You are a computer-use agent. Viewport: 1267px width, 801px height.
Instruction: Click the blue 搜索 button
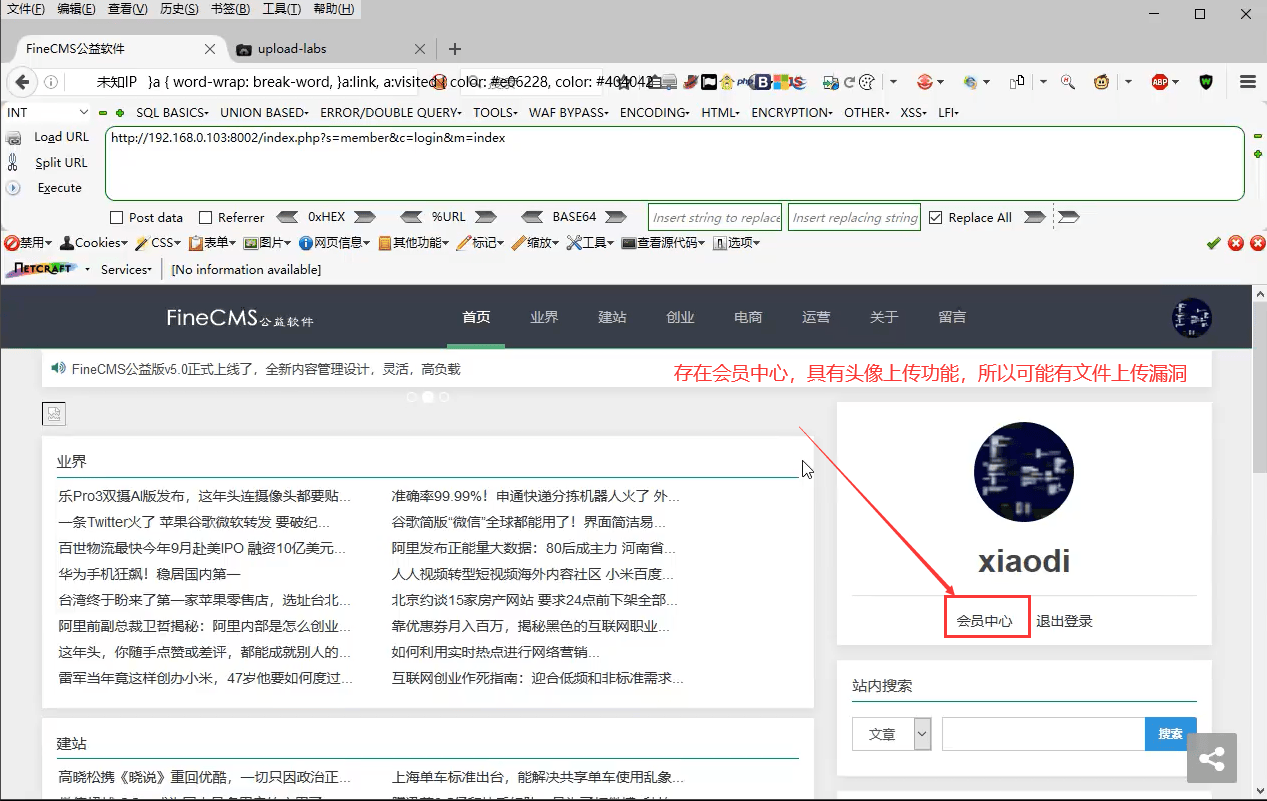tap(1171, 734)
